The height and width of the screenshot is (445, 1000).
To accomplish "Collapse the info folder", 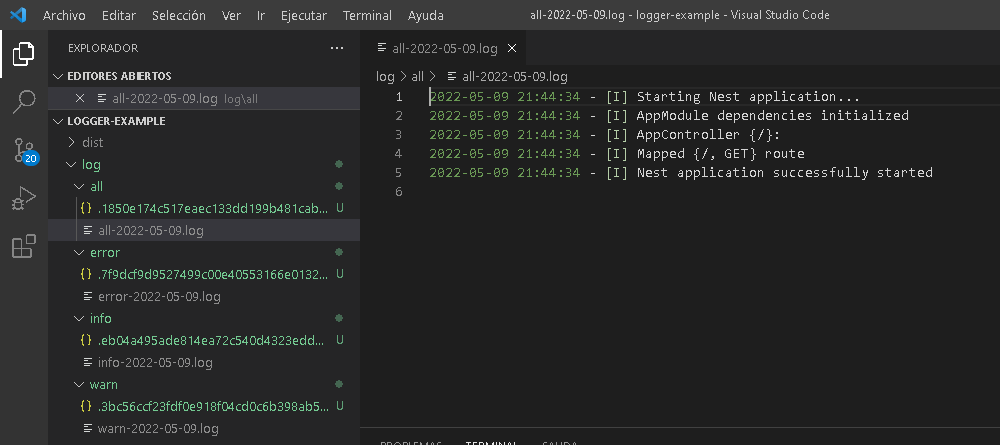I will point(79,318).
